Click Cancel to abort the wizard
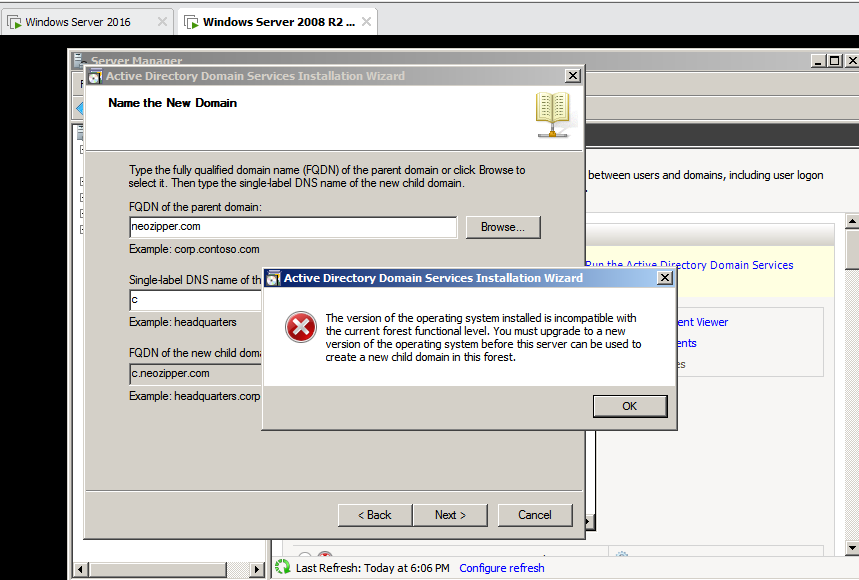Screen dimensions: 859x580 535,514
